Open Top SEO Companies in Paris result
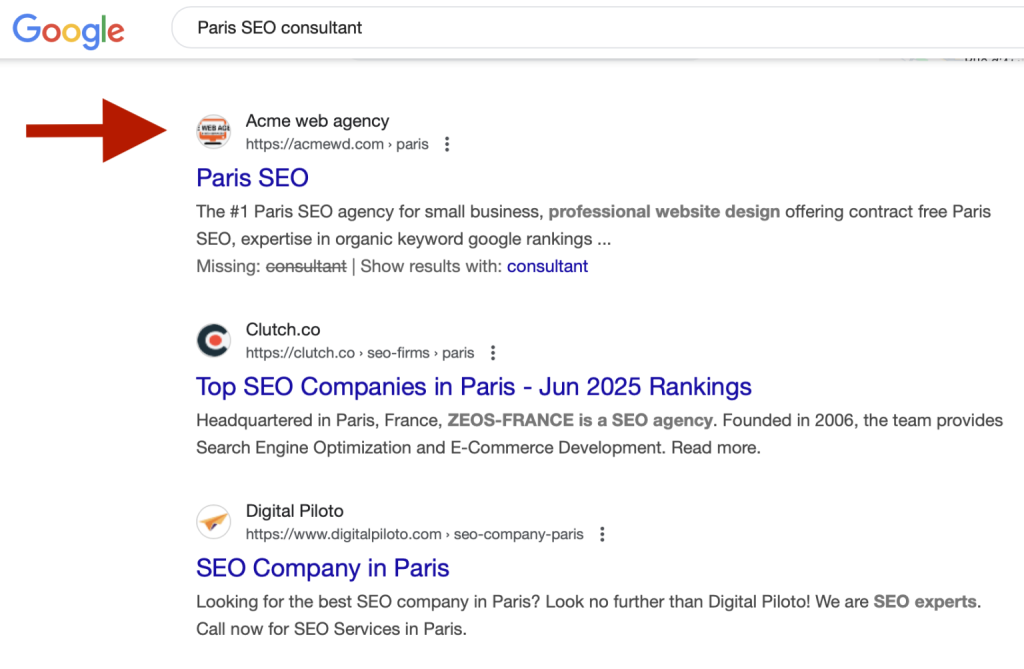Image resolution: width=1024 pixels, height=669 pixels. (x=473, y=387)
